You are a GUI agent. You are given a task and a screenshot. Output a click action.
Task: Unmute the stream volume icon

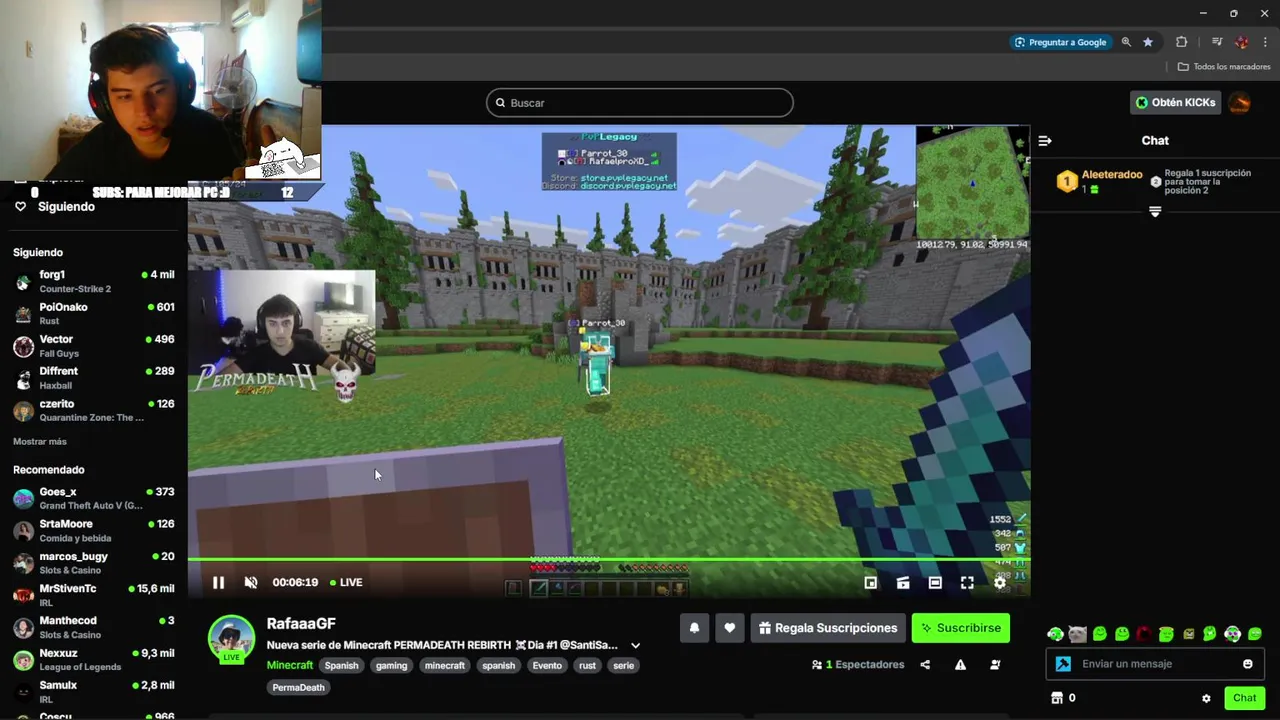pyautogui.click(x=251, y=582)
